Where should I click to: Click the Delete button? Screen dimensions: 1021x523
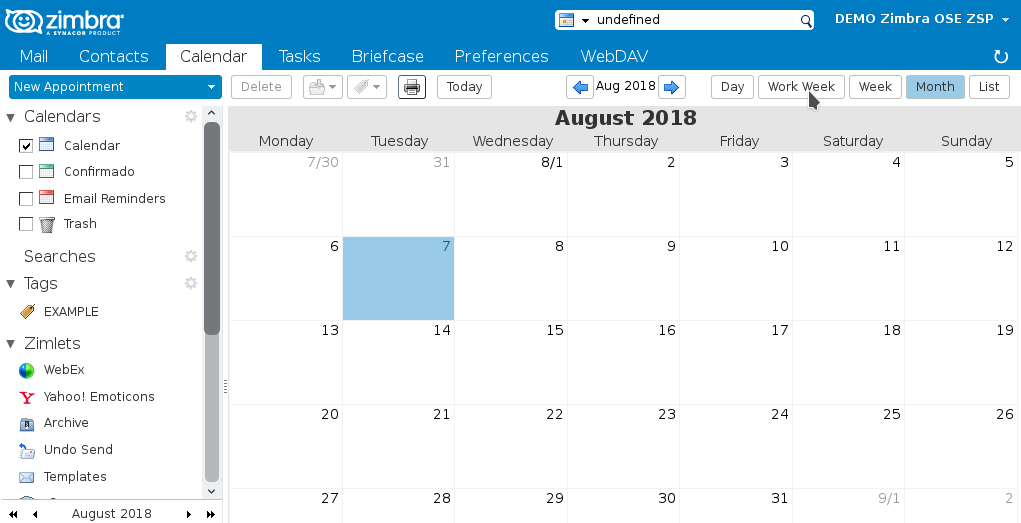(x=261, y=87)
